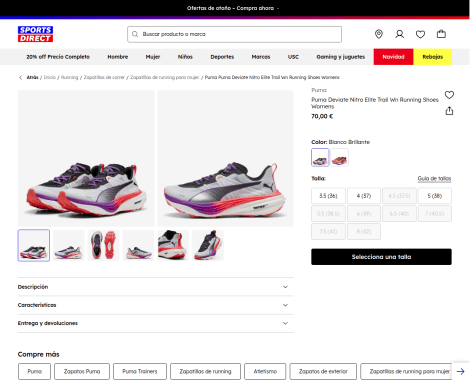Choose size 7 (40.5)
The image size is (475, 380).
tap(435, 214)
